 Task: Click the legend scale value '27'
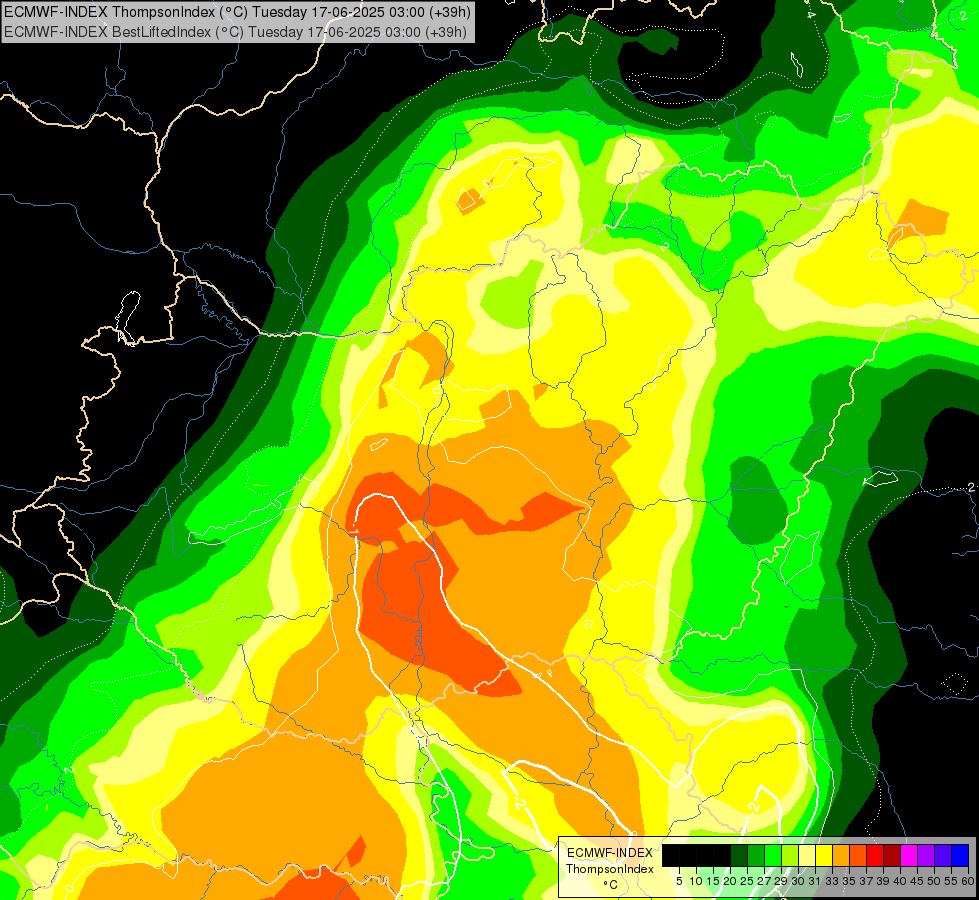(x=764, y=881)
